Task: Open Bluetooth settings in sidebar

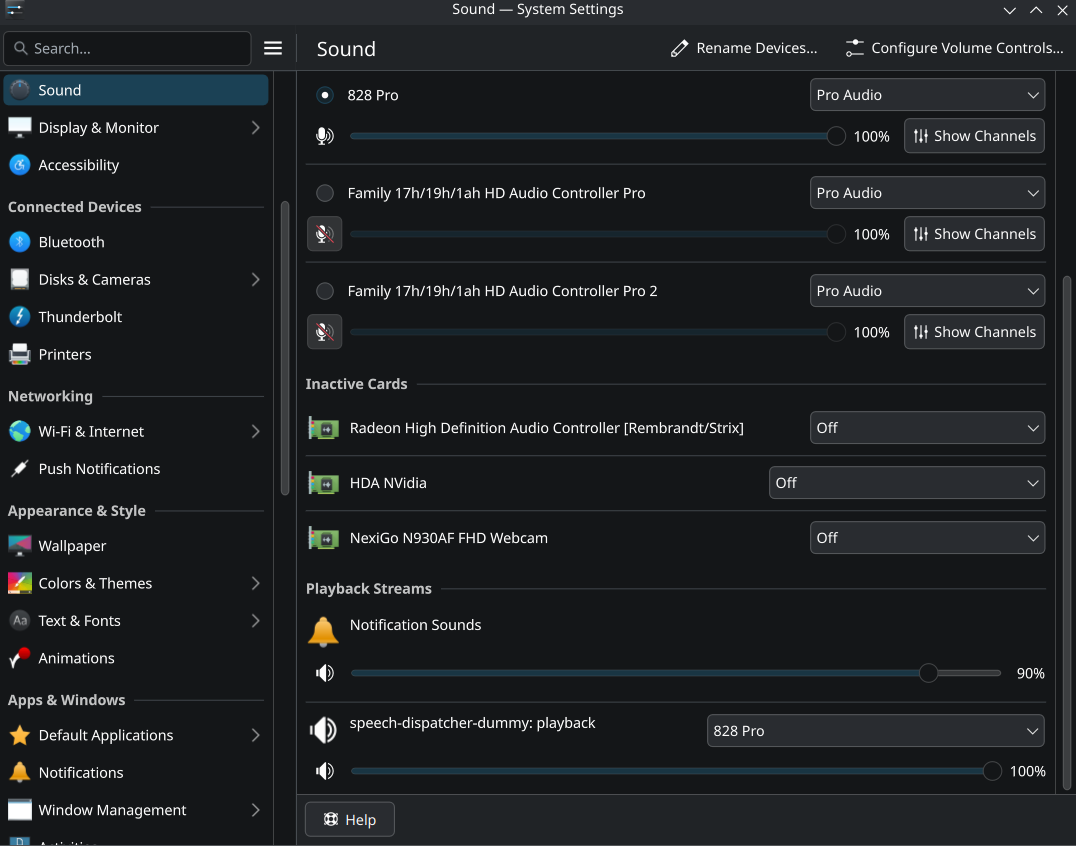Action: [x=71, y=242]
